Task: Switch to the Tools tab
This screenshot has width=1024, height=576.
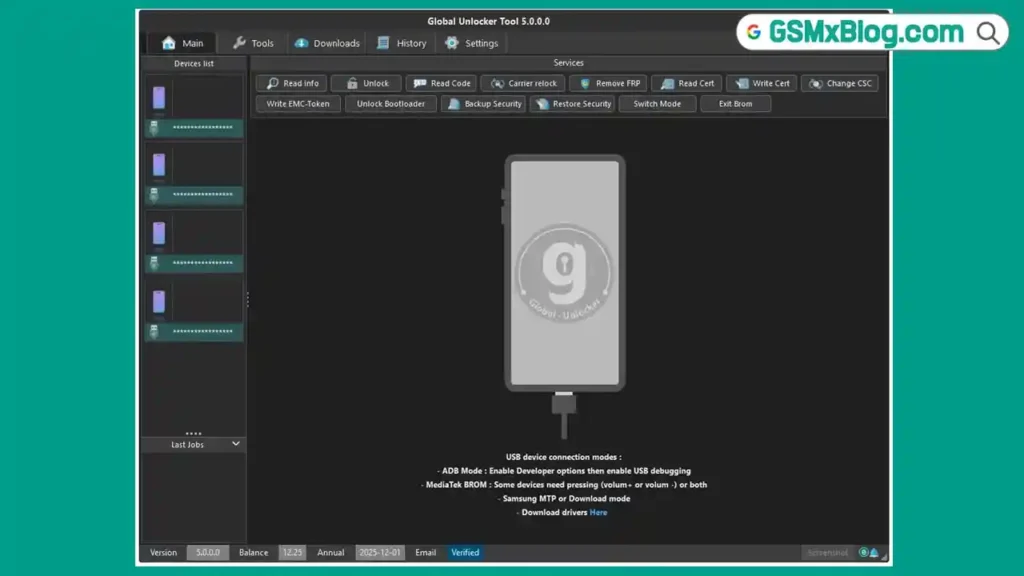Action: tap(253, 43)
